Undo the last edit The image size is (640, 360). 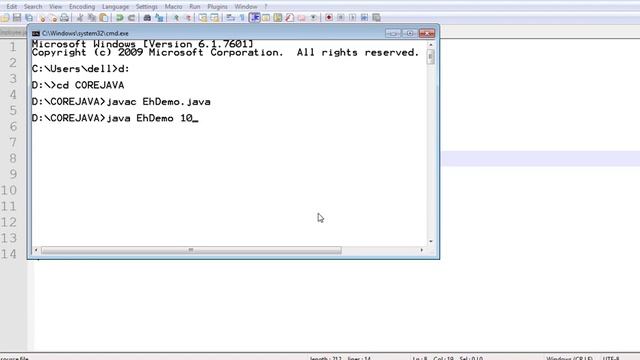click(120, 18)
